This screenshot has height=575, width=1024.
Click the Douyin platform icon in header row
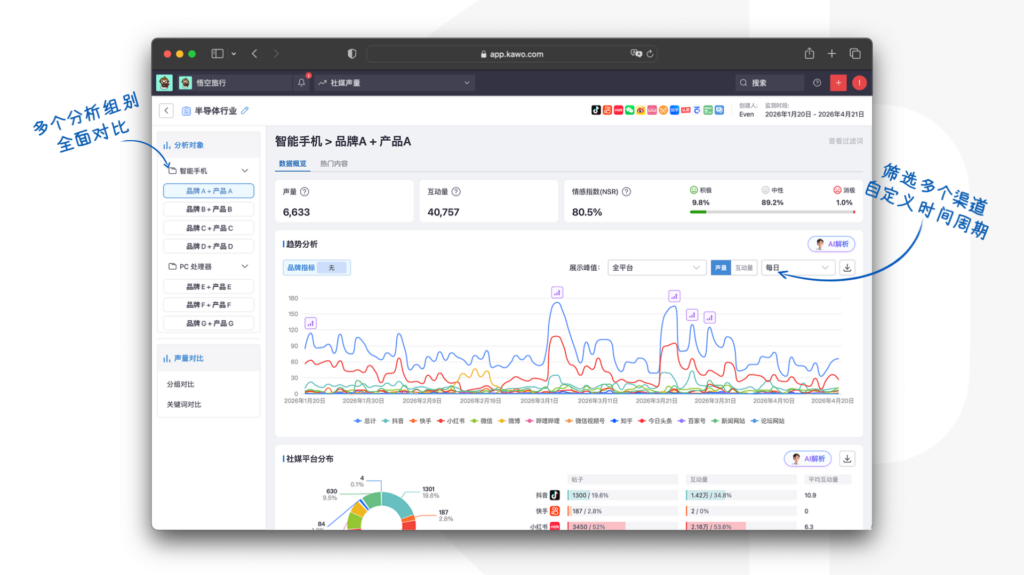(596, 110)
